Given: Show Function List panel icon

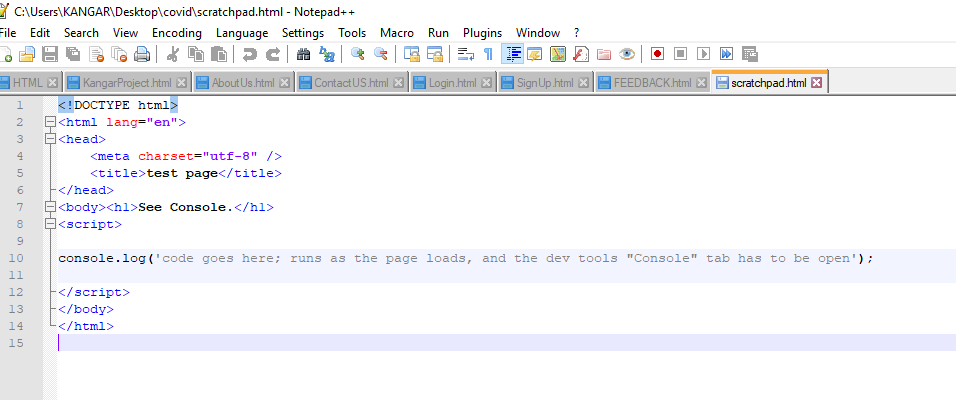Looking at the screenshot, I should click(x=581, y=54).
